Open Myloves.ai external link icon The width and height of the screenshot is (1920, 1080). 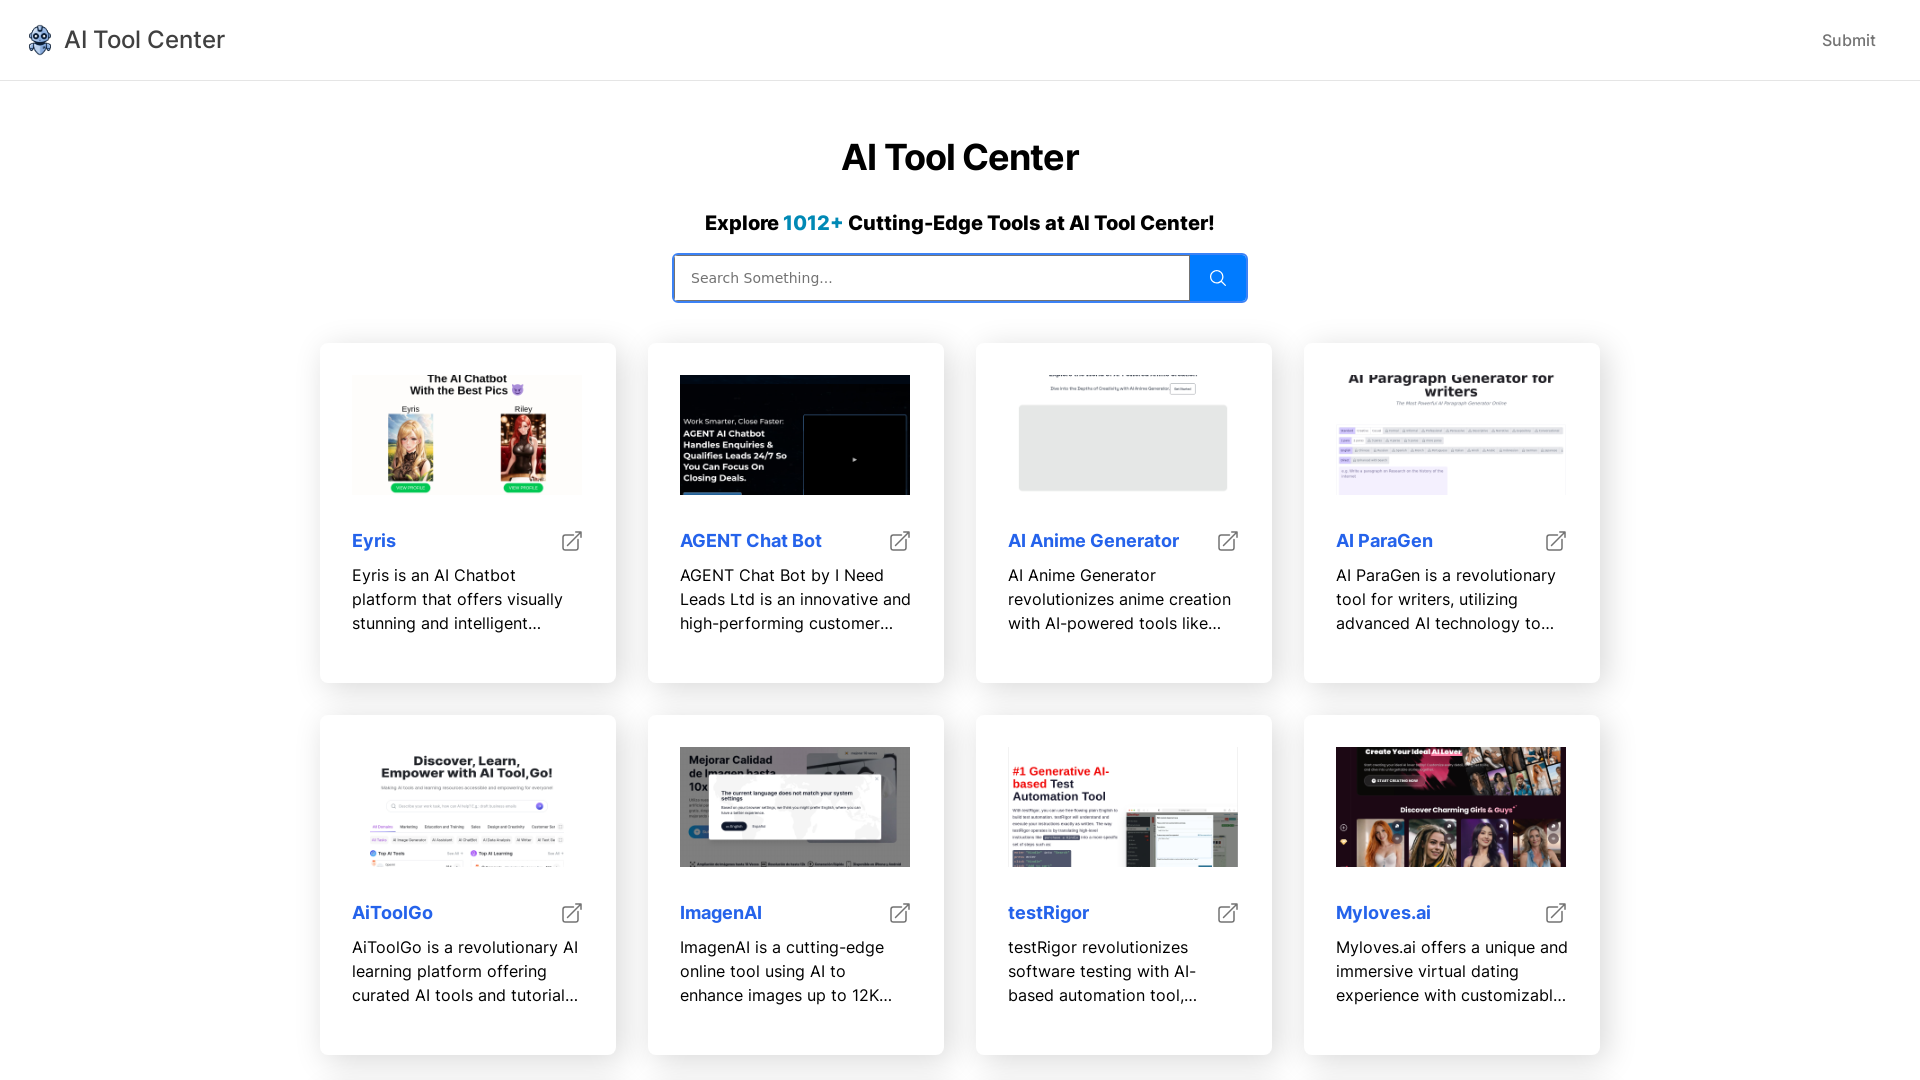tap(1556, 913)
